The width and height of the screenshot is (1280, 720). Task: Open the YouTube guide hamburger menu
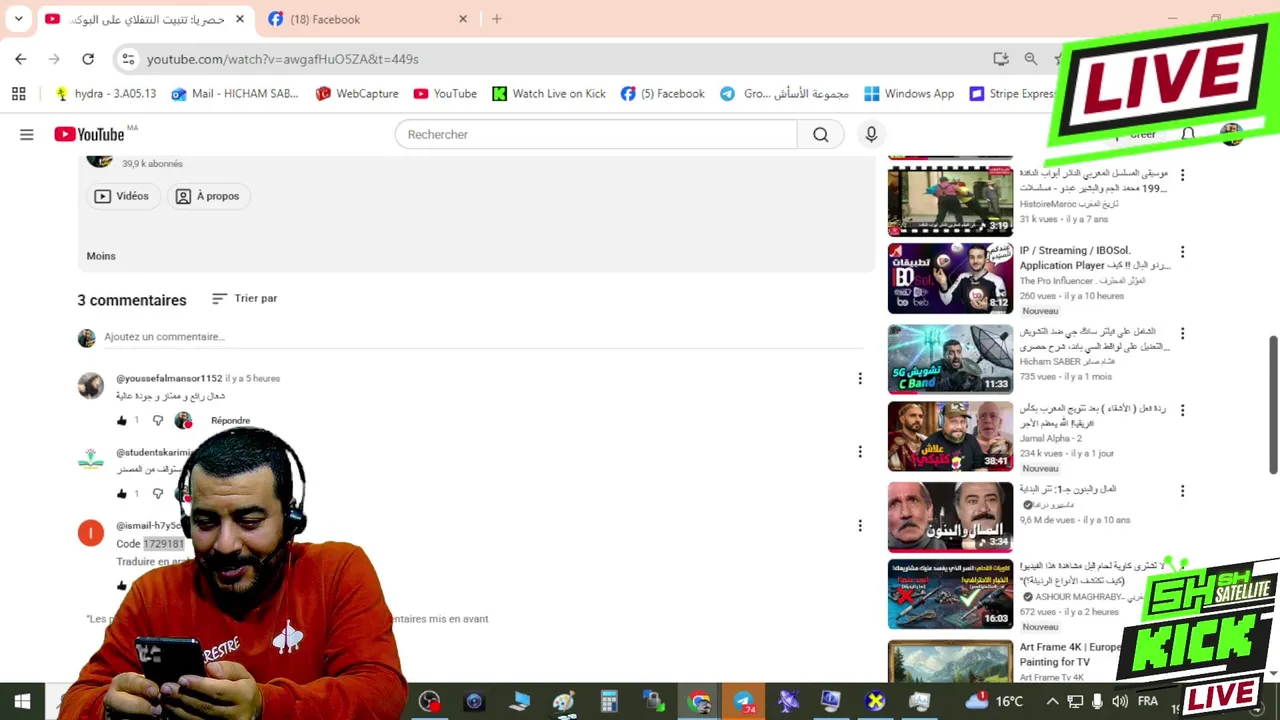(27, 134)
